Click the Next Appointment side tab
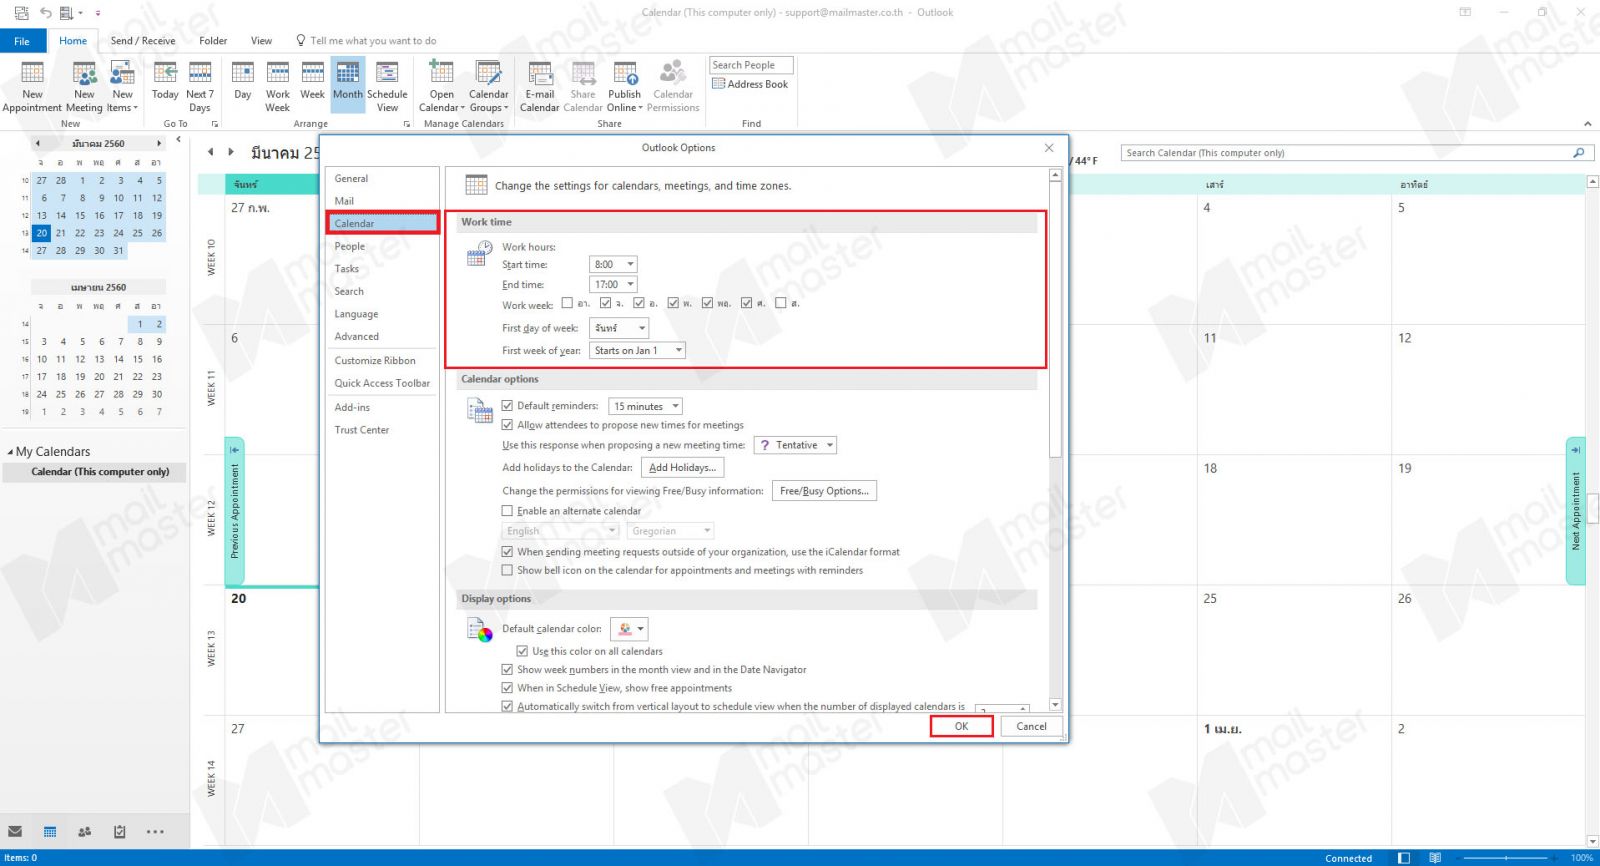Screen dimensions: 1600x866 1576,511
